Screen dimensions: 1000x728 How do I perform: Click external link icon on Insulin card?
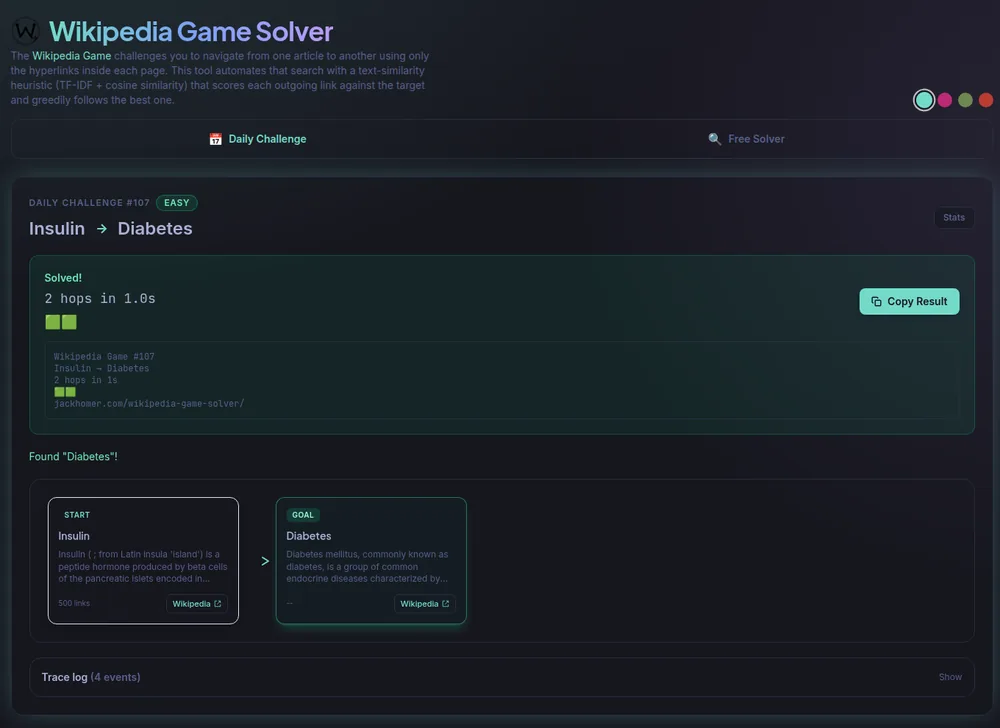click(x=217, y=604)
